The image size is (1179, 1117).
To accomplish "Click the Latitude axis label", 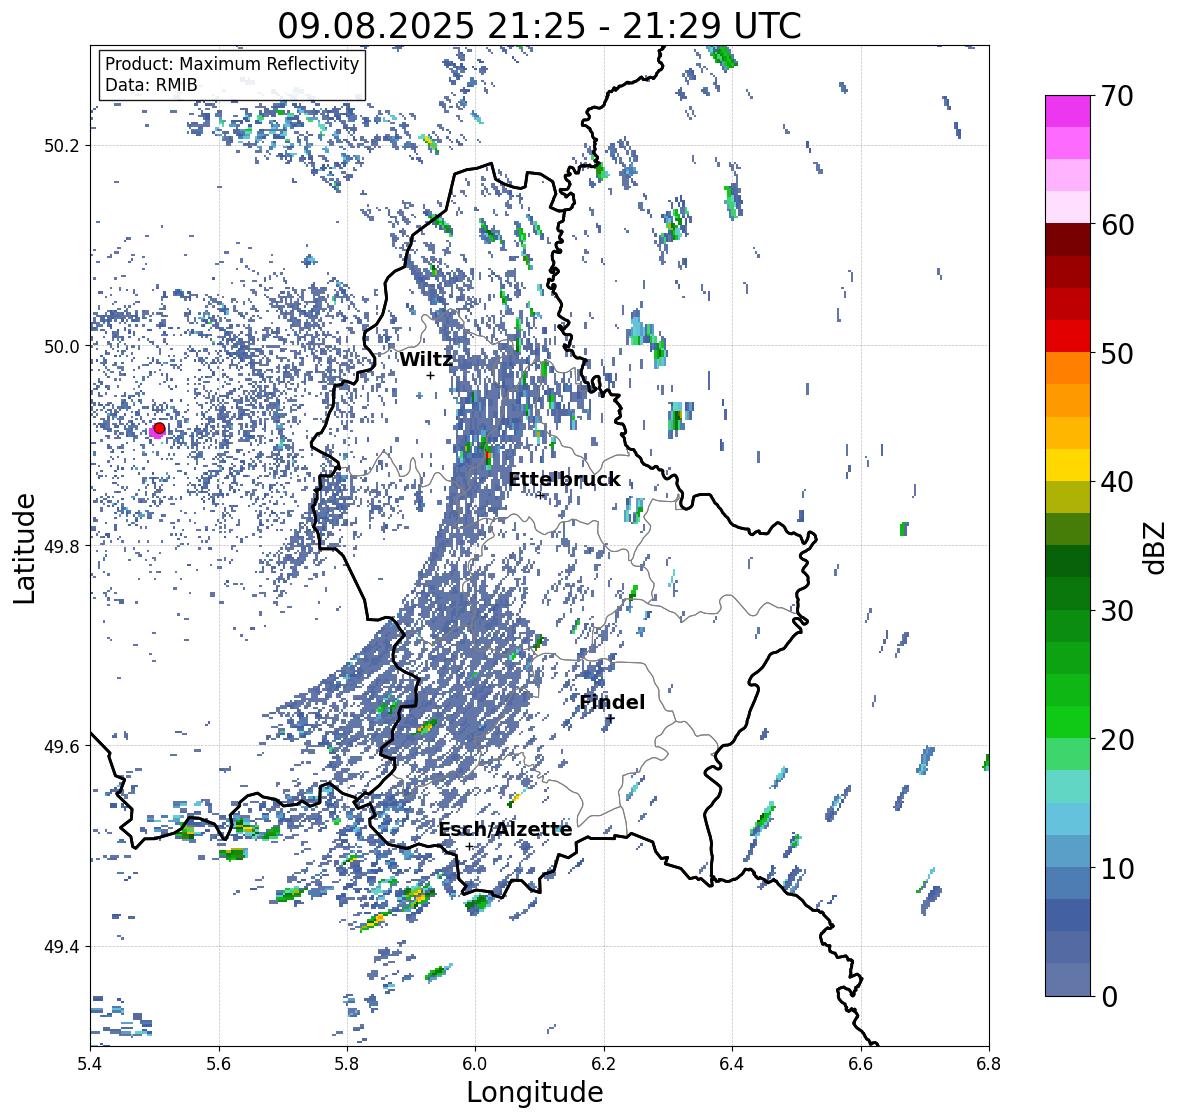I will [x=25, y=548].
